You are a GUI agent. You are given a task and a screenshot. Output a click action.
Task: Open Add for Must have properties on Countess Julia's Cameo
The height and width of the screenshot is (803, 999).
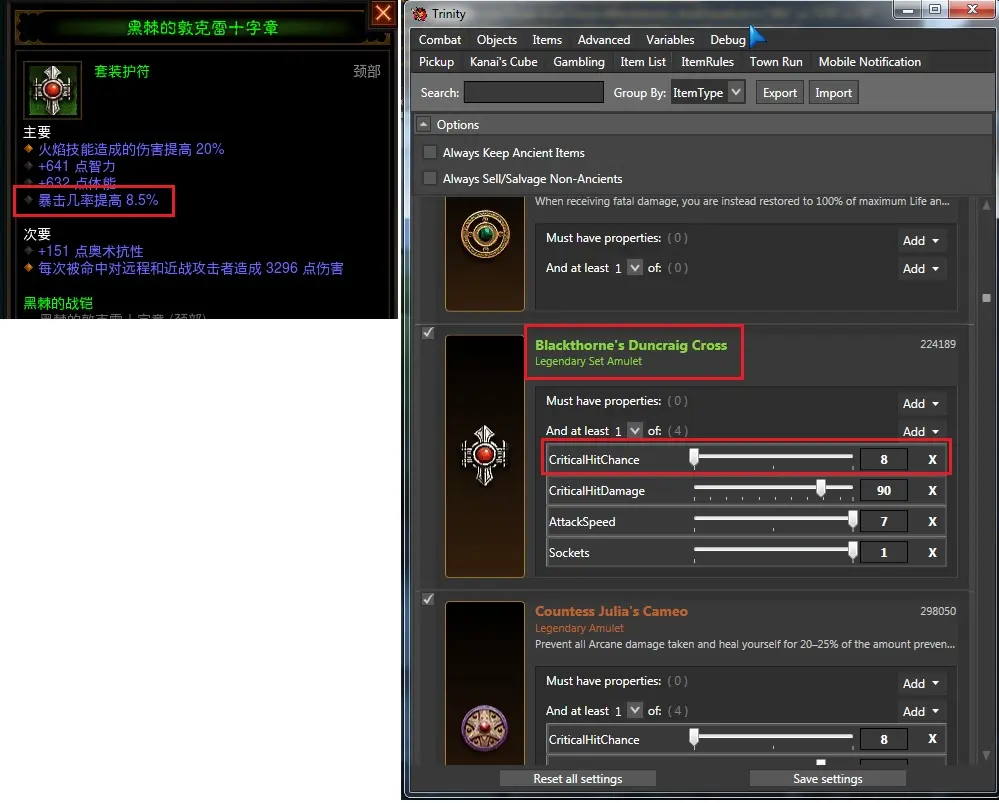click(x=921, y=683)
